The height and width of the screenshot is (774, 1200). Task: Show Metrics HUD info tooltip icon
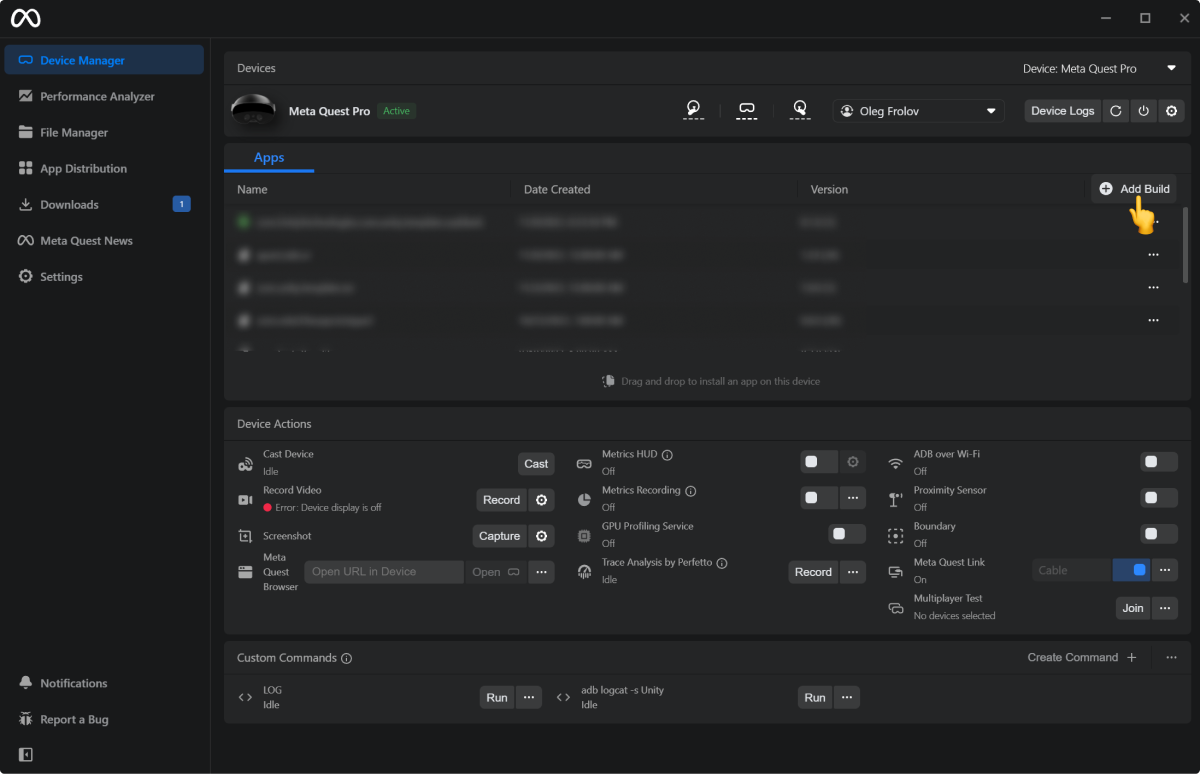pyautogui.click(x=667, y=455)
